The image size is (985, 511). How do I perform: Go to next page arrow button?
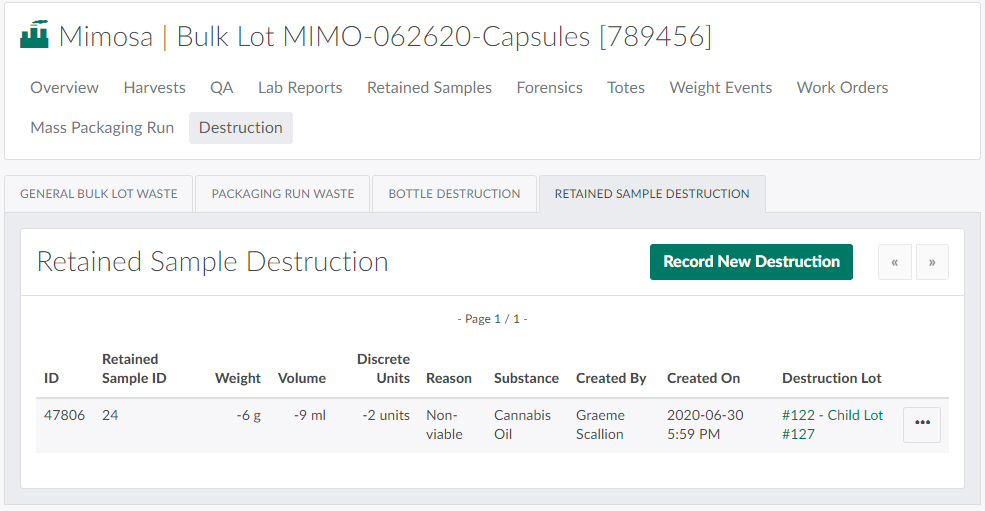pos(932,262)
